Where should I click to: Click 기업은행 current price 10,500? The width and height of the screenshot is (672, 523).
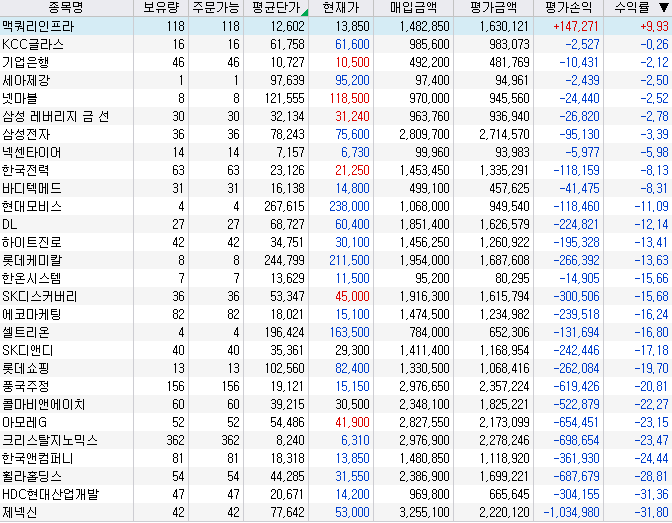(352, 62)
